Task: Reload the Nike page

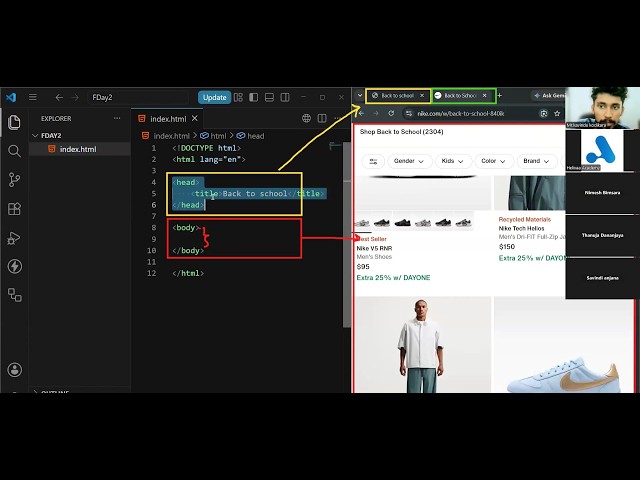Action: [x=391, y=113]
